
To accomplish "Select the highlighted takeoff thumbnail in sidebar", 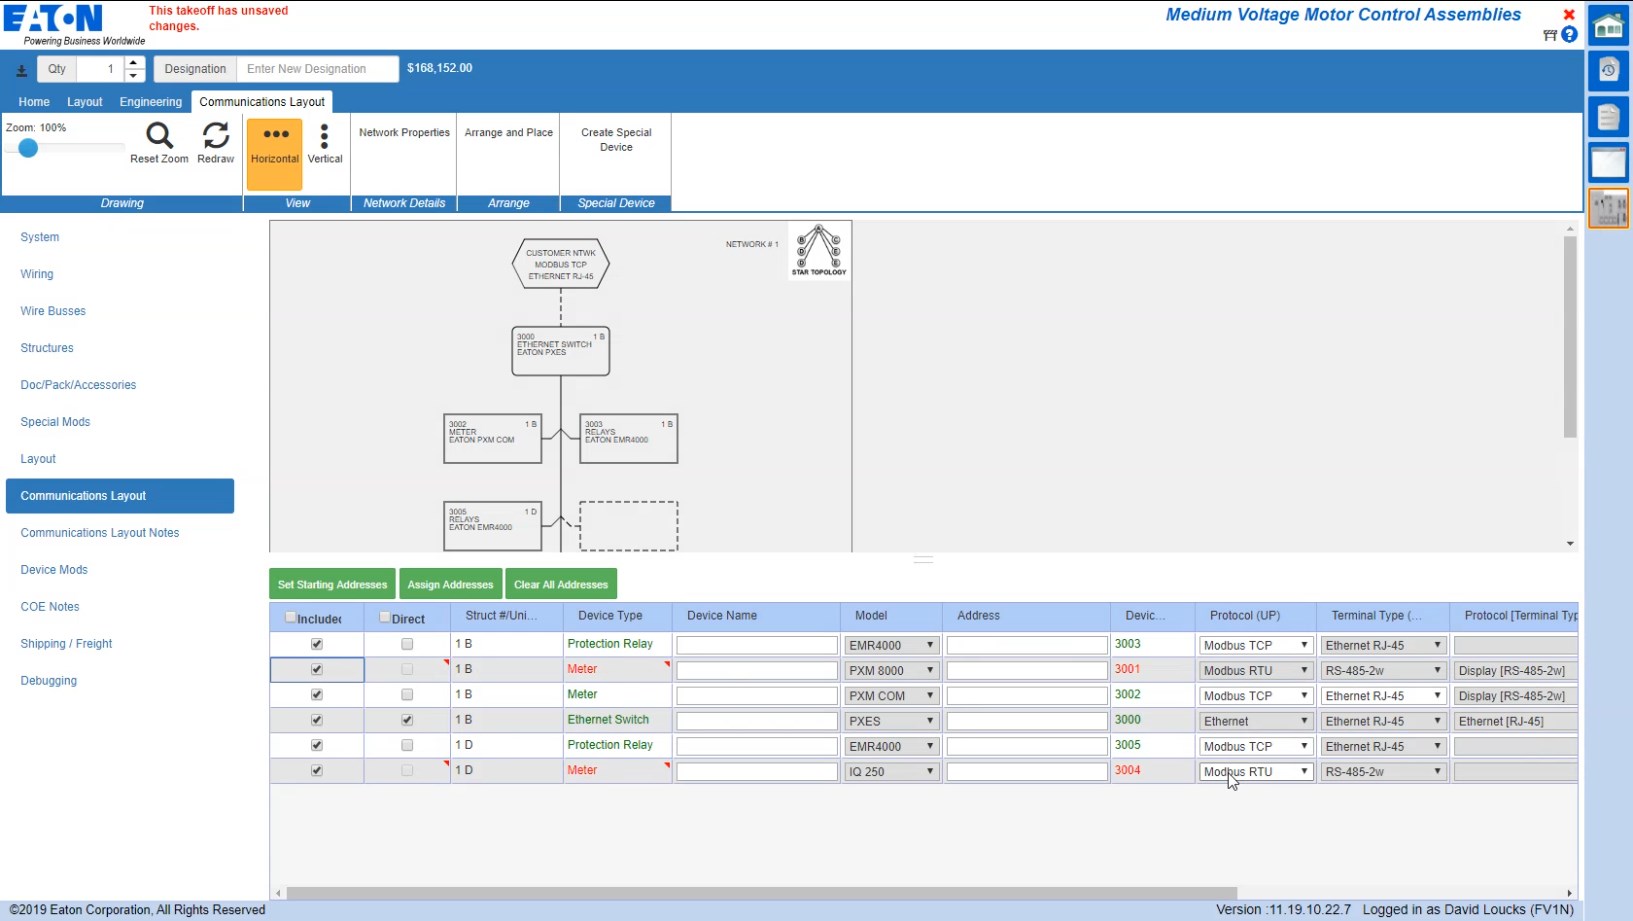I will (x=1608, y=209).
